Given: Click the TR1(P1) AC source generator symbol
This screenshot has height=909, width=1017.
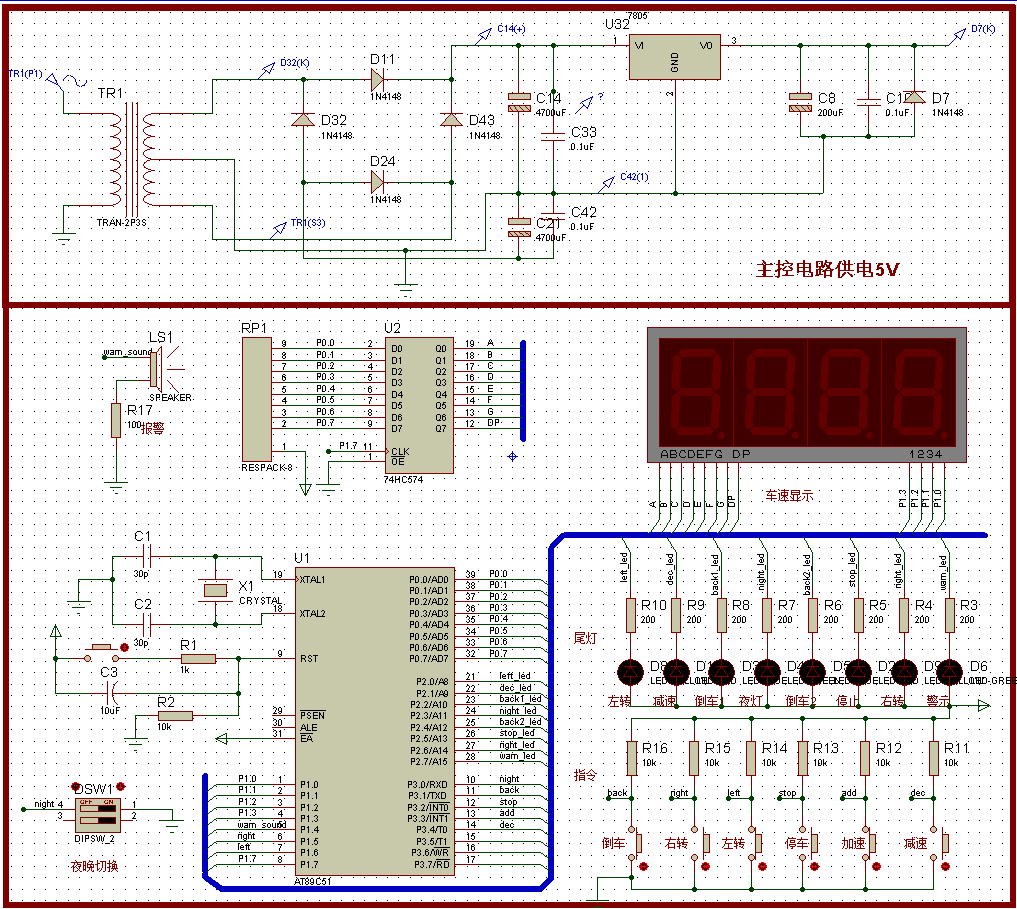Looking at the screenshot, I should [x=67, y=82].
